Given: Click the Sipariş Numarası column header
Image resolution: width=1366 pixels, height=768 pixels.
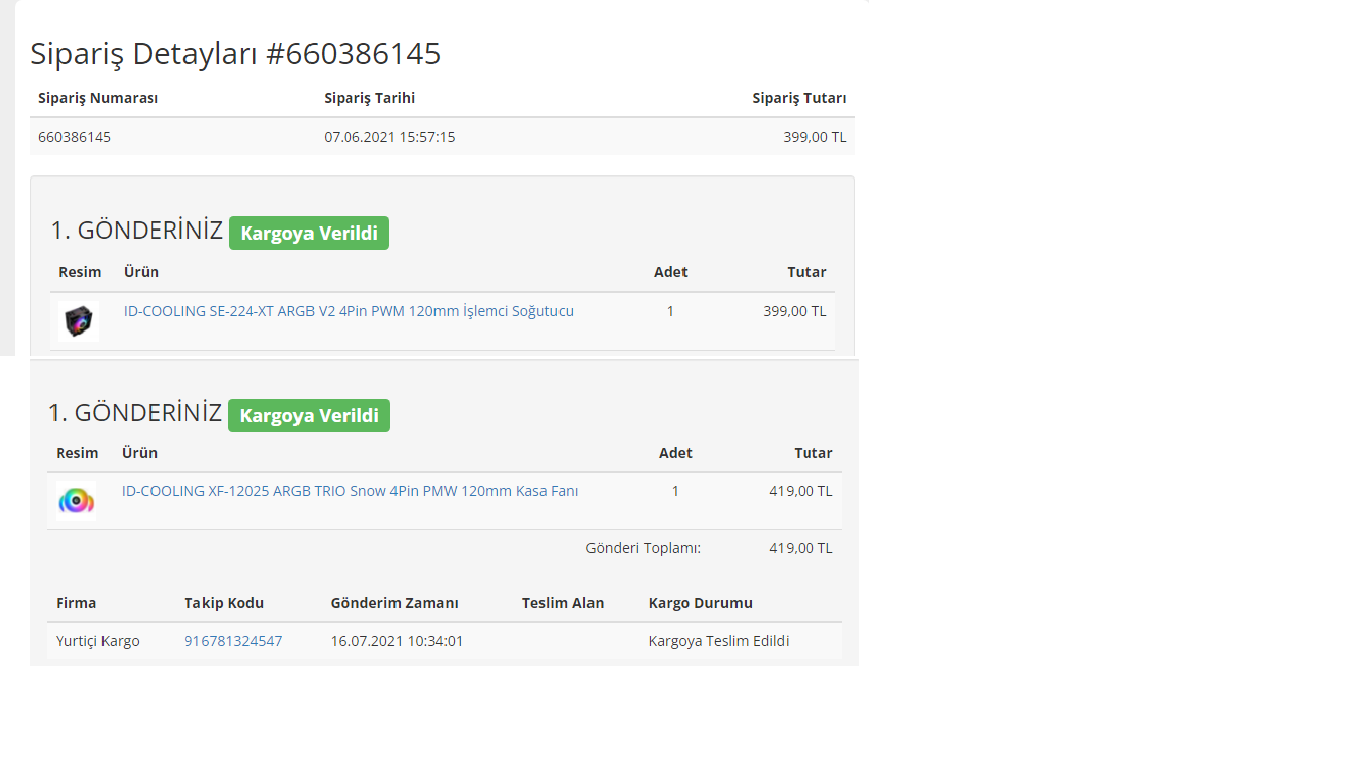Looking at the screenshot, I should [x=98, y=98].
